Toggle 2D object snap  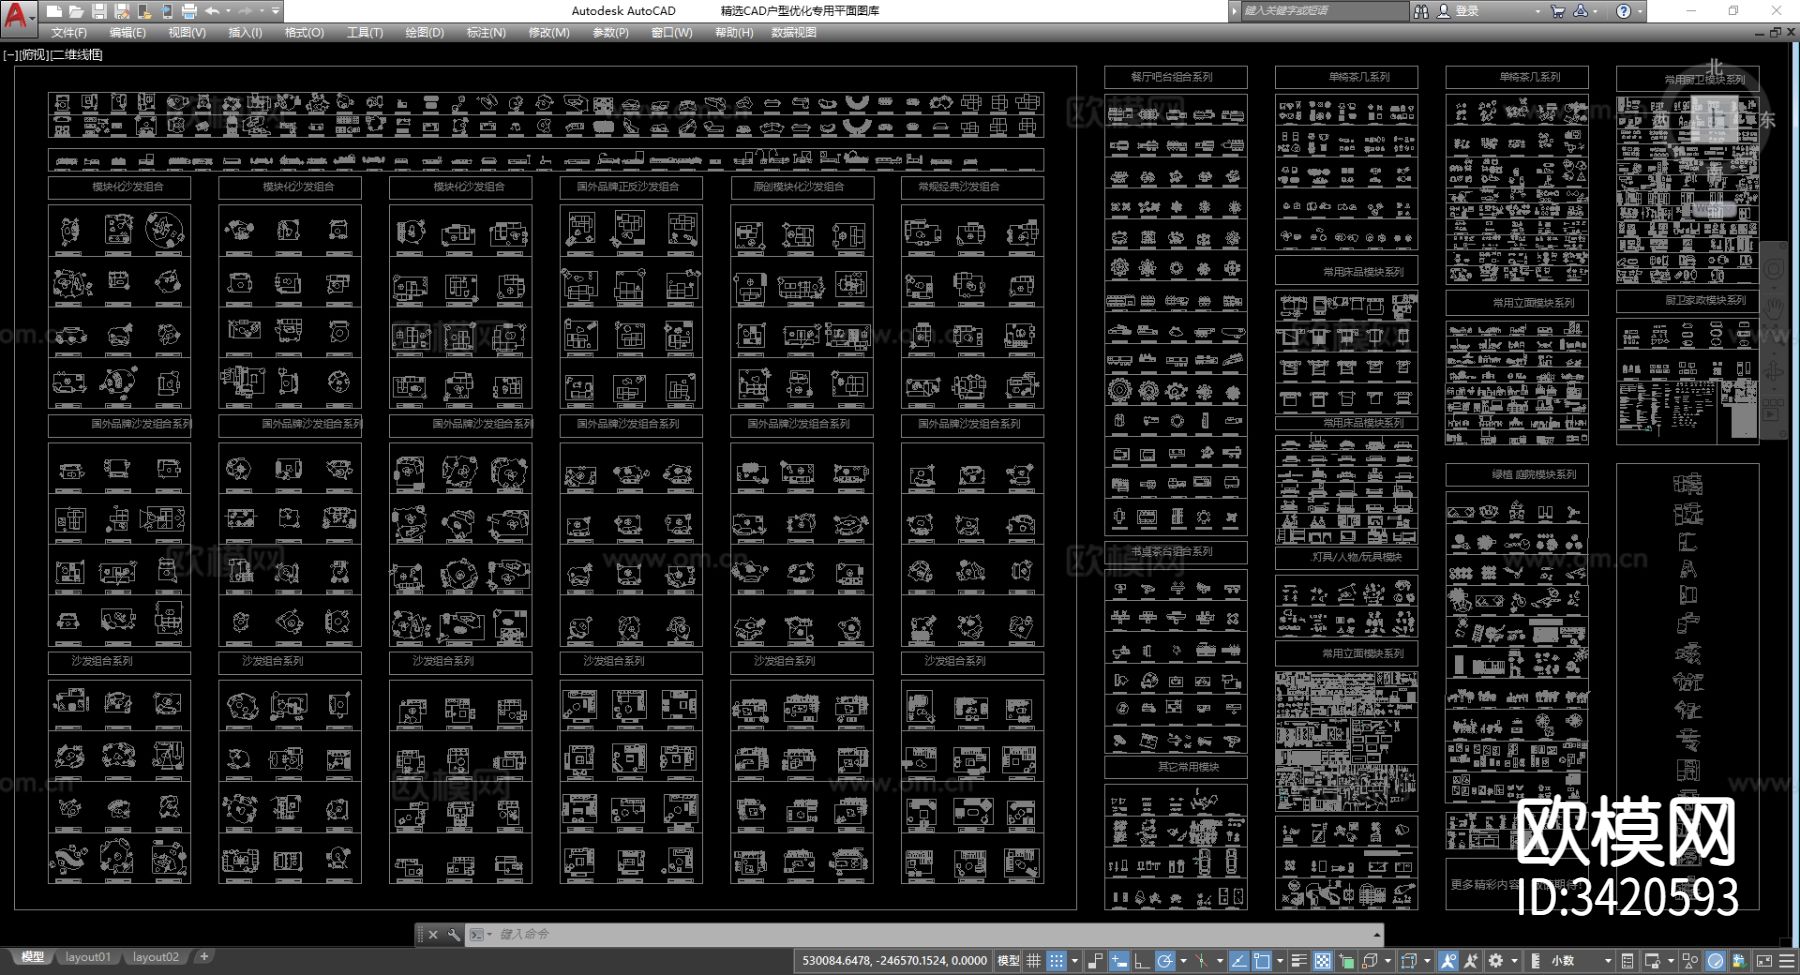click(x=1262, y=961)
